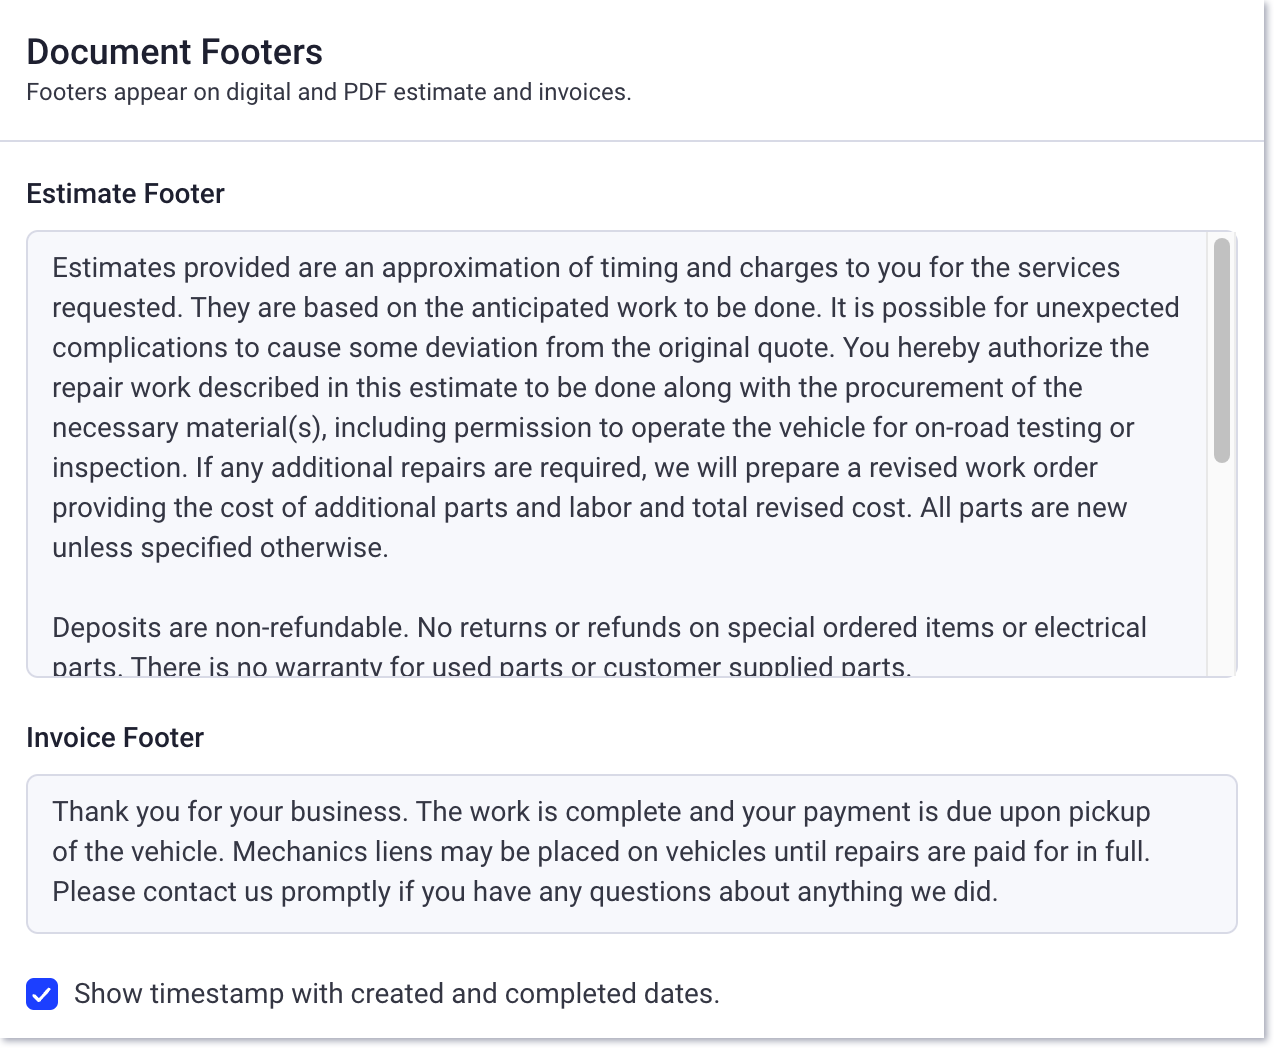Image resolution: width=1284 pixels, height=1058 pixels.
Task: Uncheck show timestamp with created and completed dates
Action: (x=42, y=994)
